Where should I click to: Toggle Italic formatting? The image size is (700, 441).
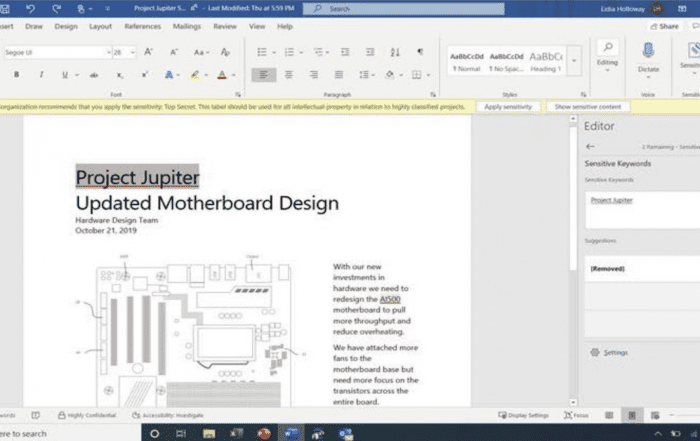(41, 75)
